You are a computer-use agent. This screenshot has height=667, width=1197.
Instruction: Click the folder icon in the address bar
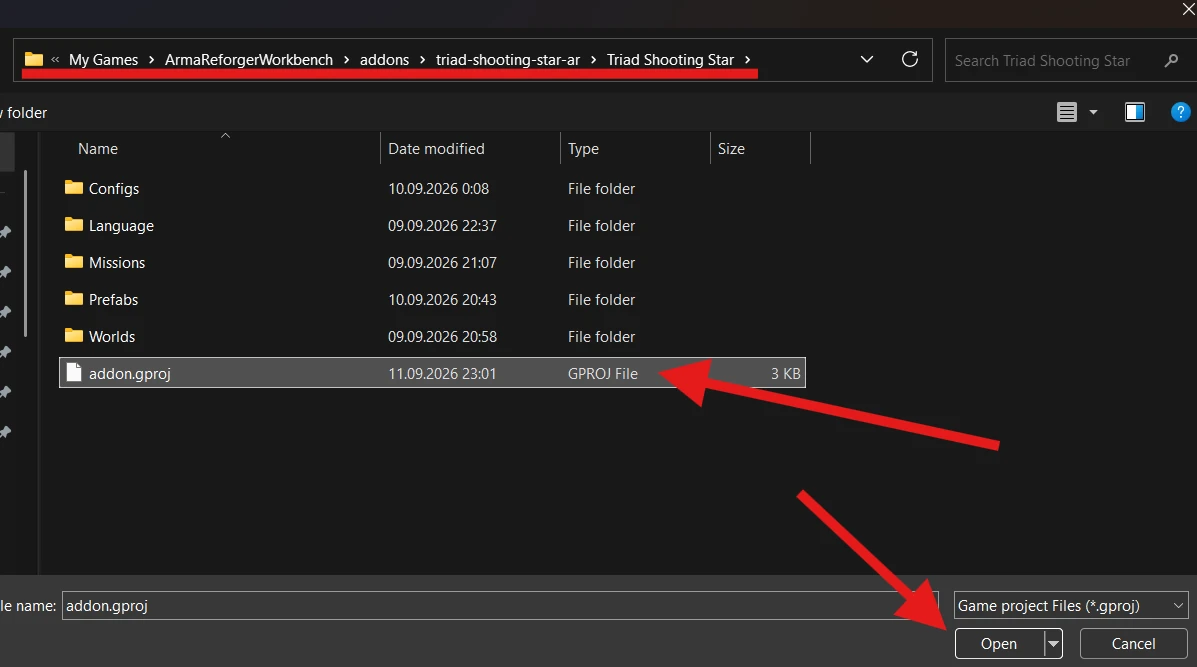point(34,60)
